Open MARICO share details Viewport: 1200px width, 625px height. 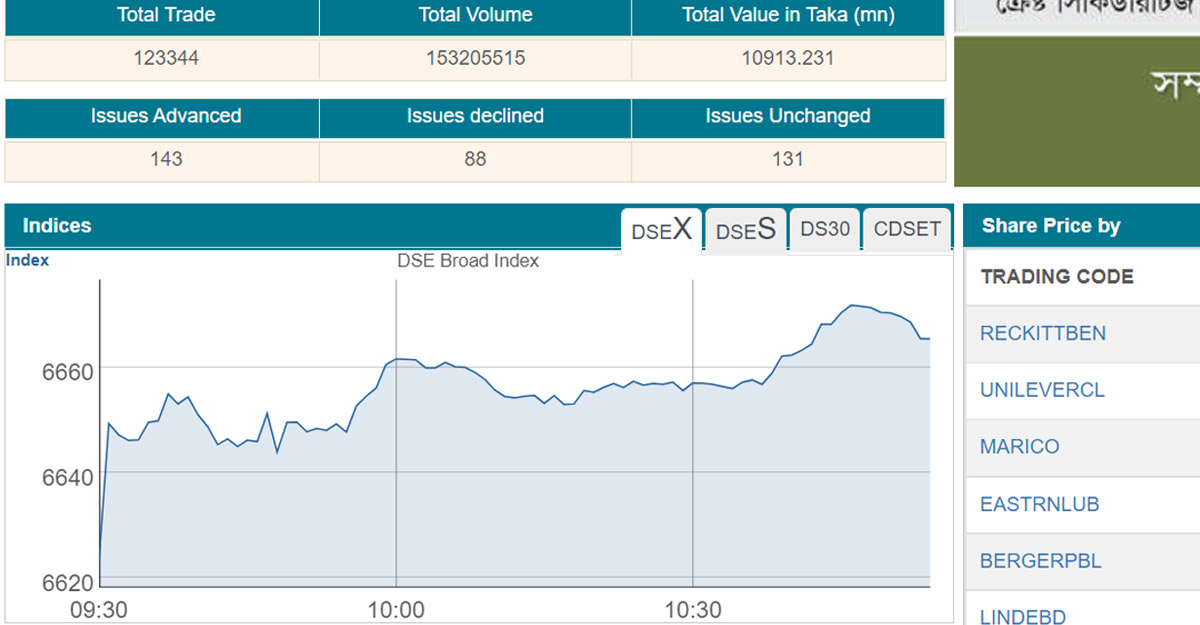[1019, 447]
